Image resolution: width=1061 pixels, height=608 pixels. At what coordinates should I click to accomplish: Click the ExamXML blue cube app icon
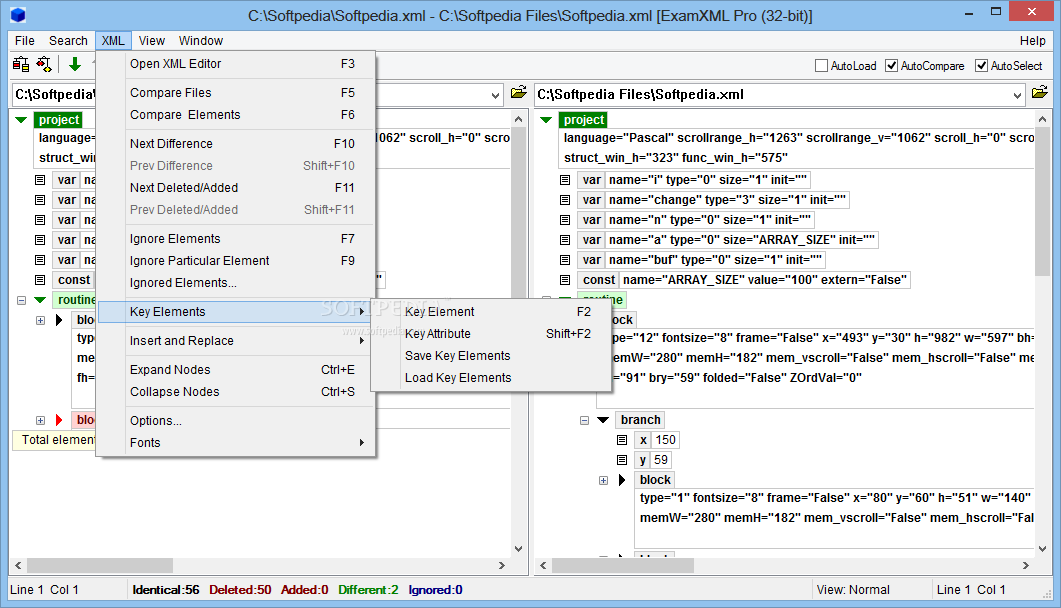pyautogui.click(x=18, y=14)
